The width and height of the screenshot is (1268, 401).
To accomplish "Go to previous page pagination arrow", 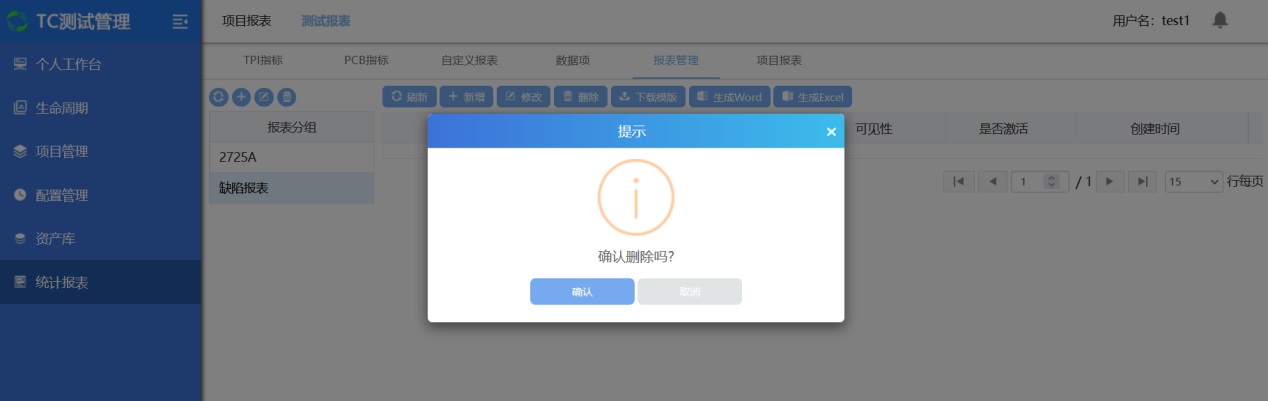I will pyautogui.click(x=992, y=181).
